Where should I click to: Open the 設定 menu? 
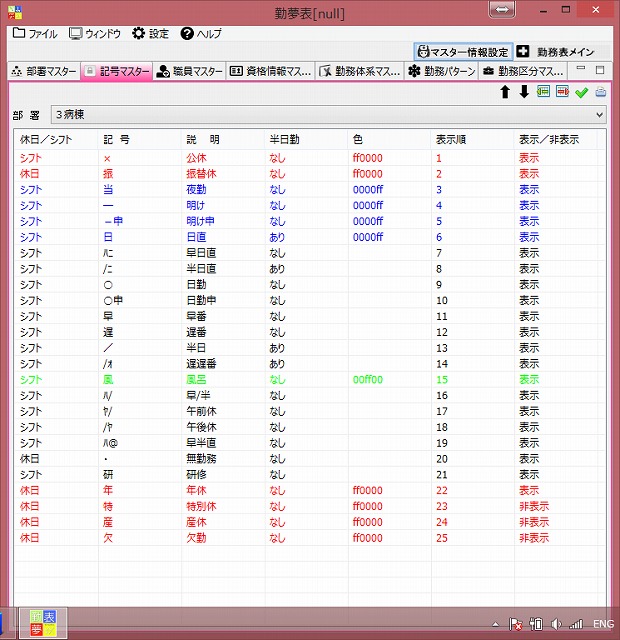click(x=151, y=33)
